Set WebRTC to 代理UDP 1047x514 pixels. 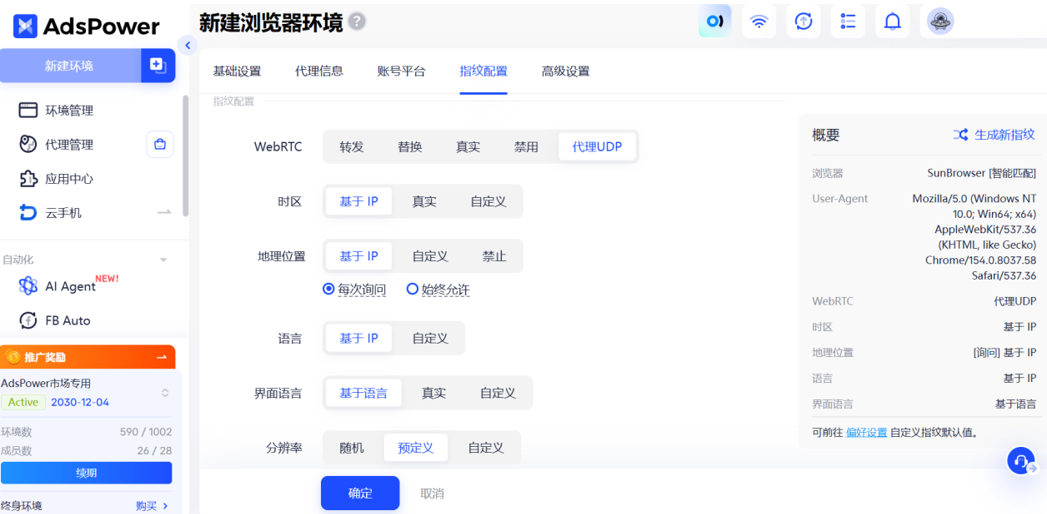coord(597,147)
